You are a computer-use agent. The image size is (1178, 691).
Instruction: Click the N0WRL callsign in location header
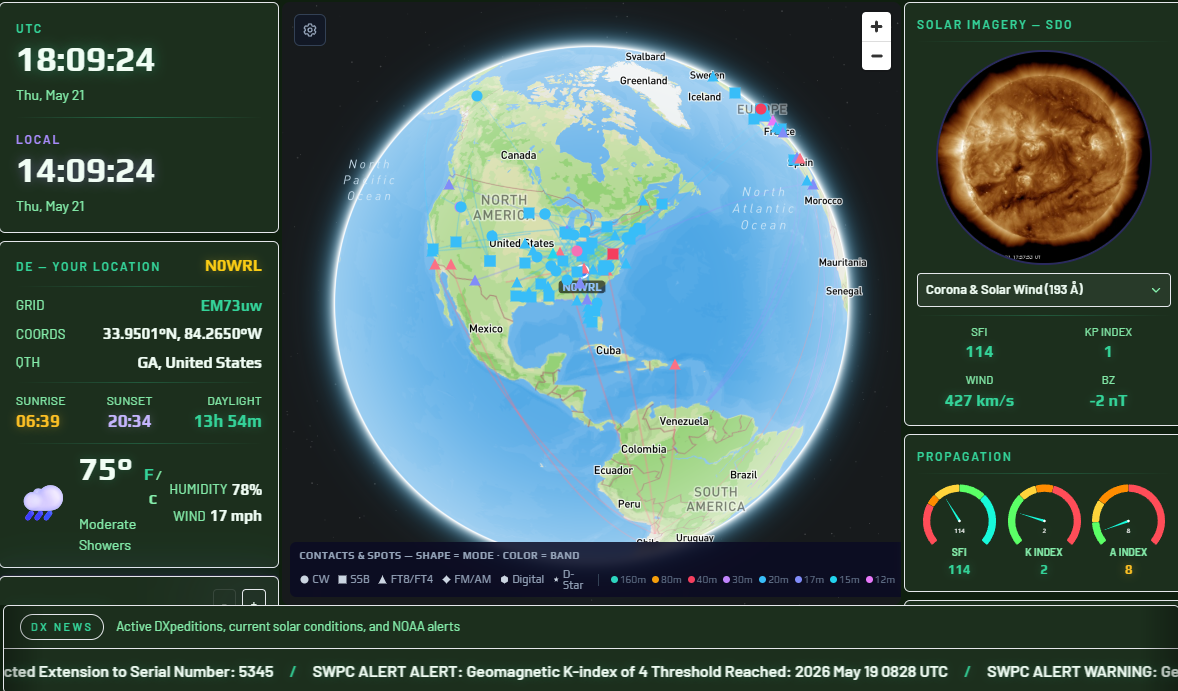(233, 266)
